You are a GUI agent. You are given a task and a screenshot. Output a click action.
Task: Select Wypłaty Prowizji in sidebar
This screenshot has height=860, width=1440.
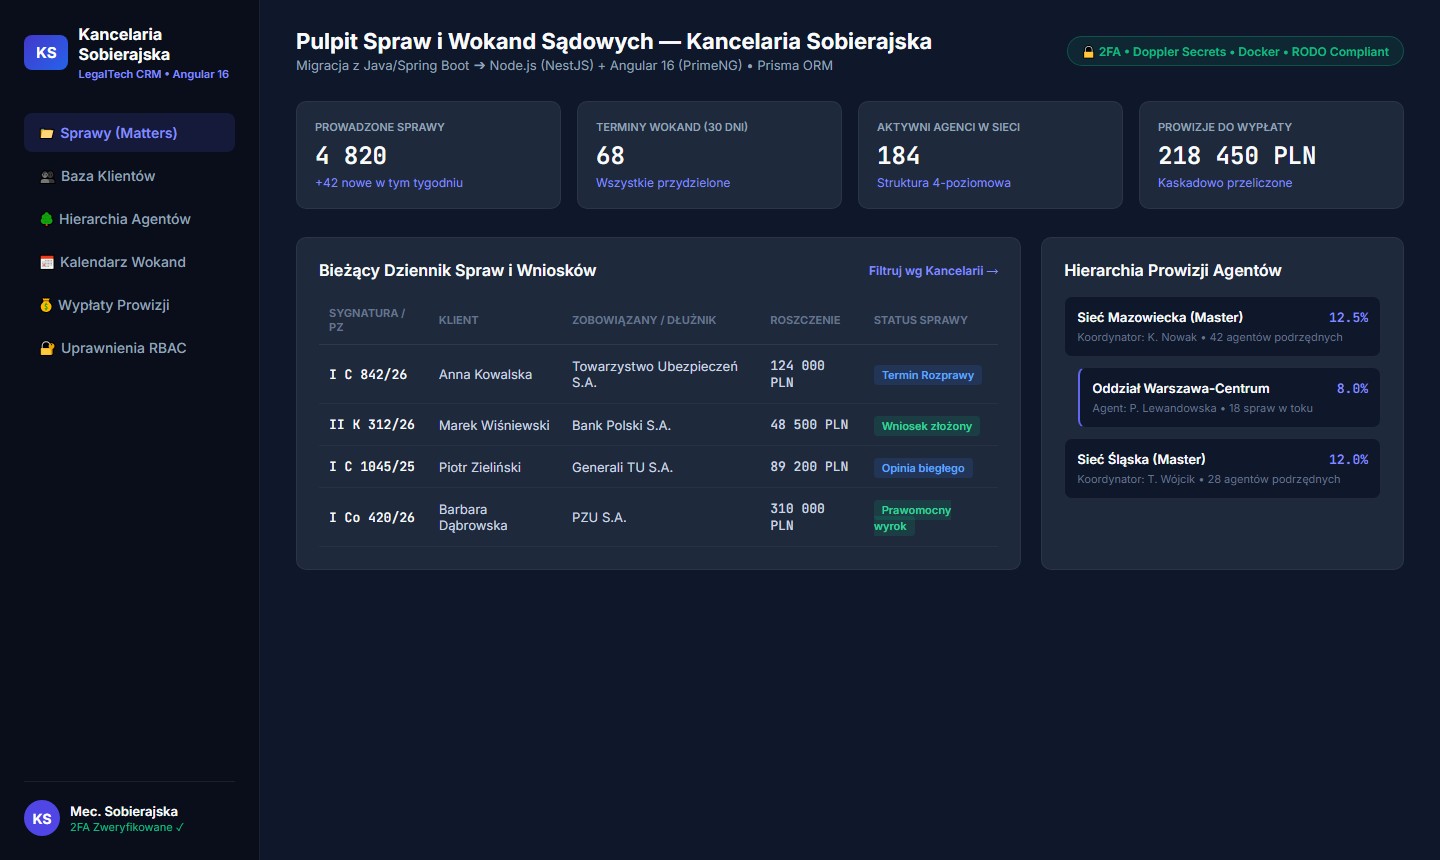click(x=129, y=305)
